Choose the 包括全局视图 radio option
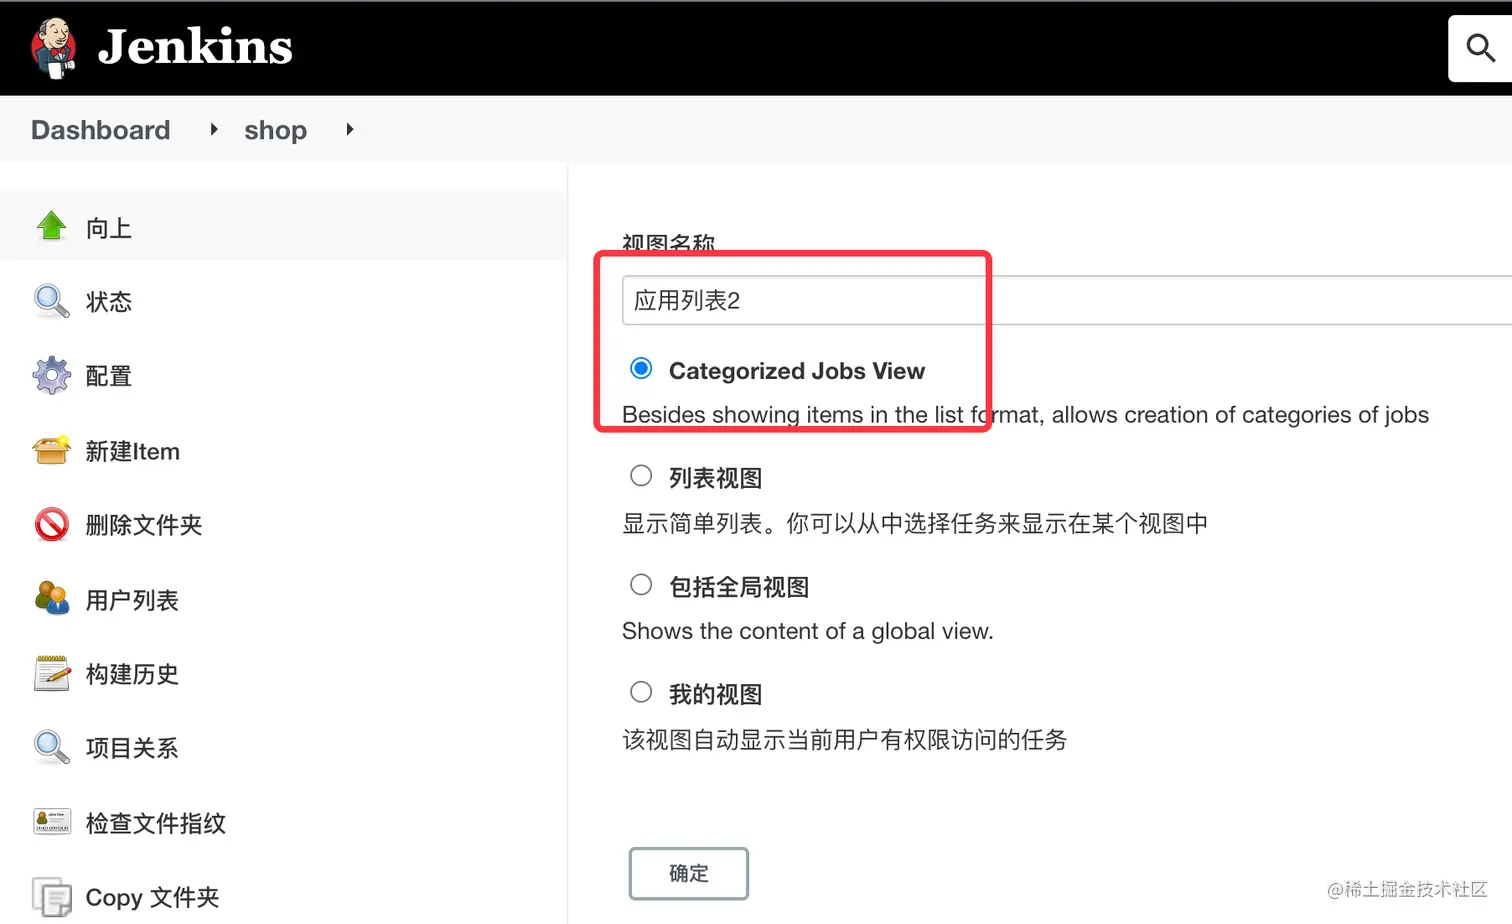 (x=641, y=585)
